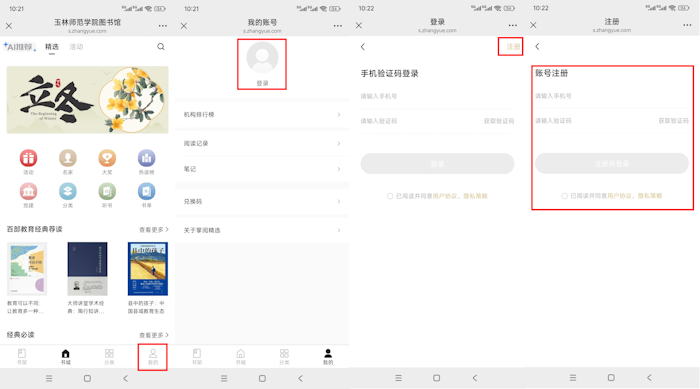Open 隐私策略 link on 注册 page
The height and width of the screenshot is (389, 700).
(x=650, y=196)
